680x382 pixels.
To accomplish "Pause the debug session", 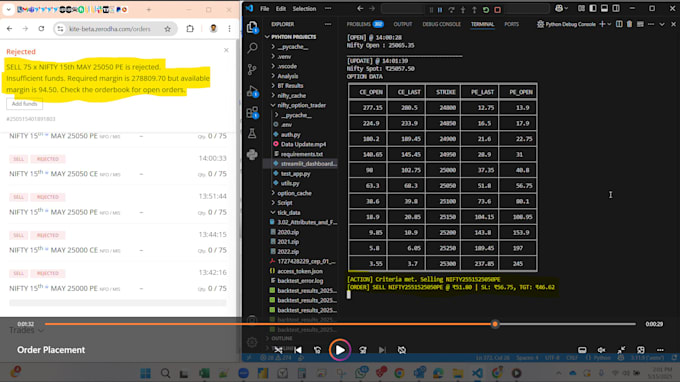I will pyautogui.click(x=440, y=10).
